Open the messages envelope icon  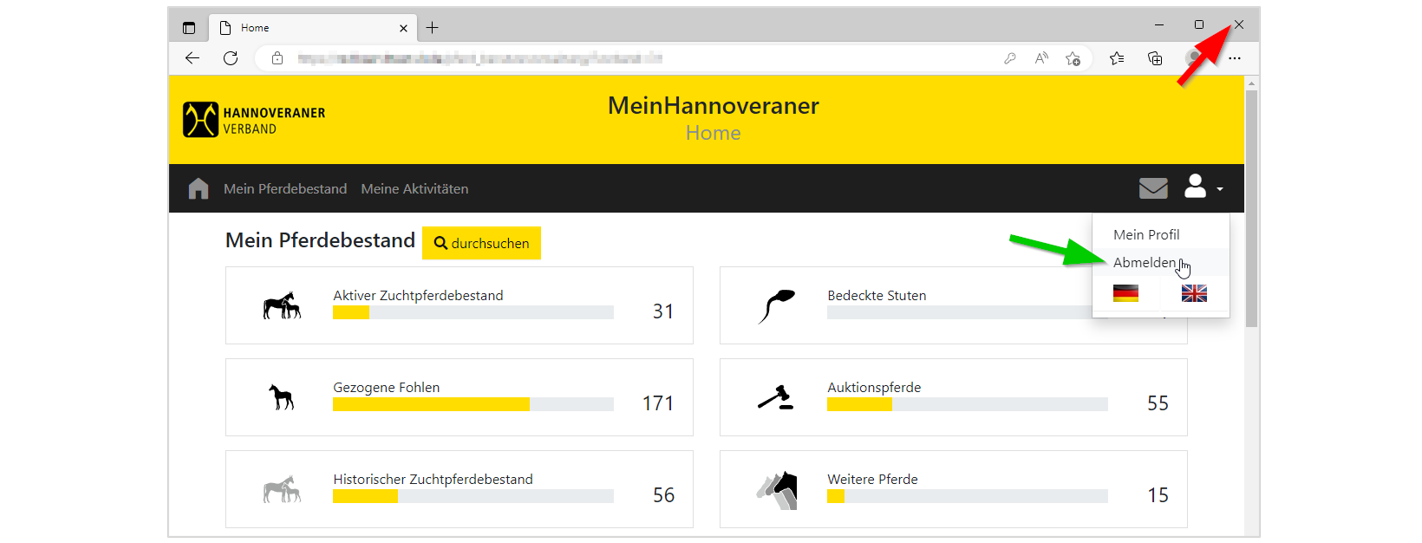(x=1153, y=188)
